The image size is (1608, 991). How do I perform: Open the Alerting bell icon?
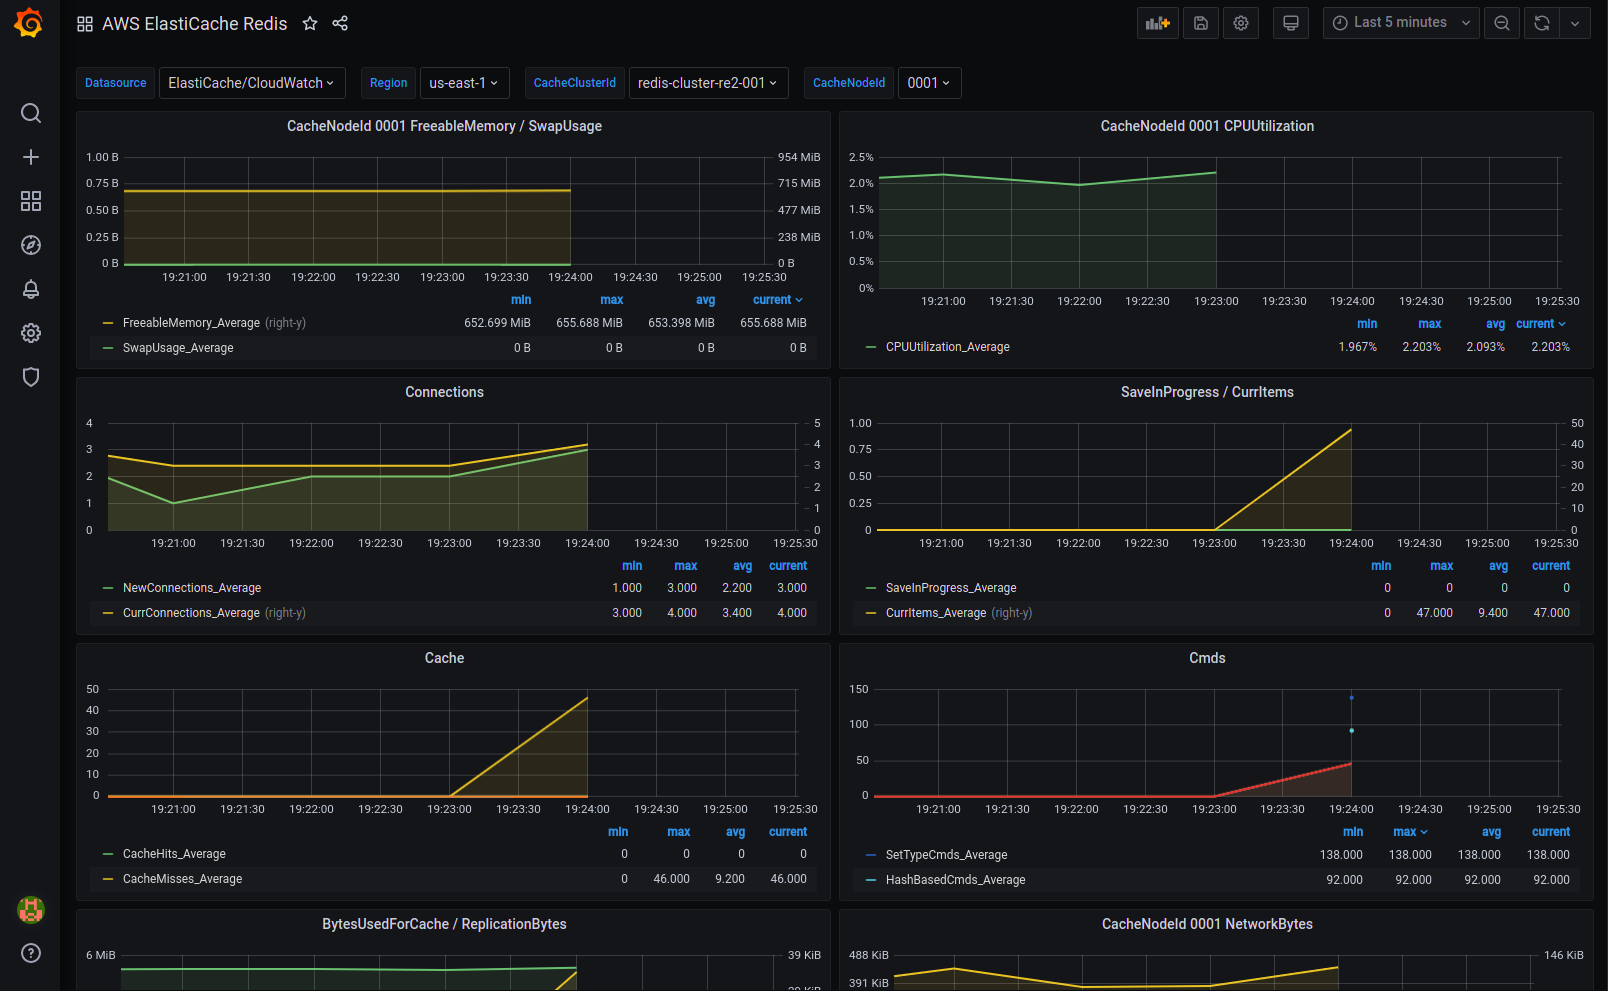31,289
